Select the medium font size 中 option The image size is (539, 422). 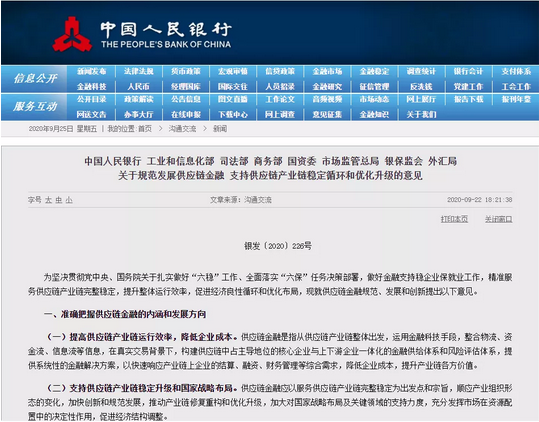59,200
